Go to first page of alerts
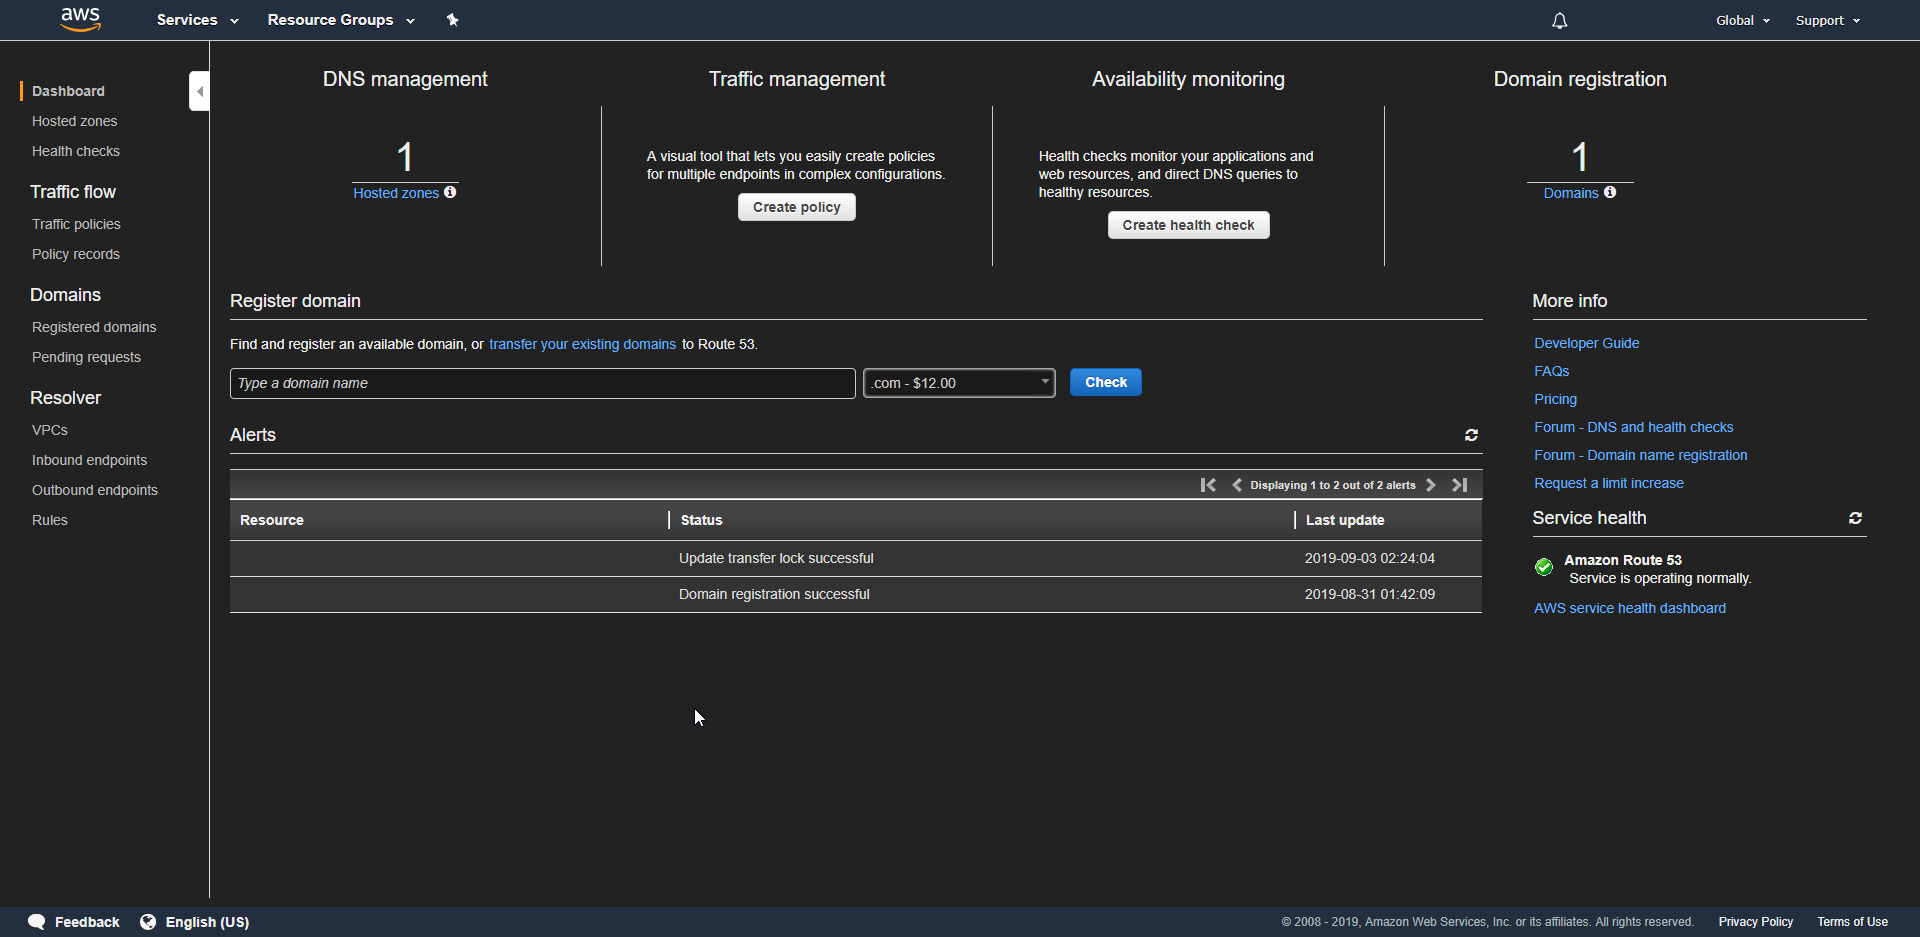 pyautogui.click(x=1208, y=485)
